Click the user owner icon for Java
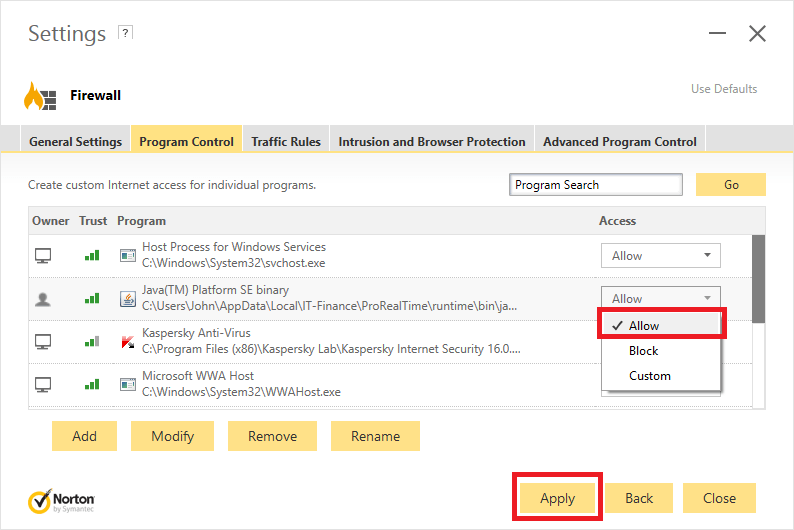 [x=43, y=298]
